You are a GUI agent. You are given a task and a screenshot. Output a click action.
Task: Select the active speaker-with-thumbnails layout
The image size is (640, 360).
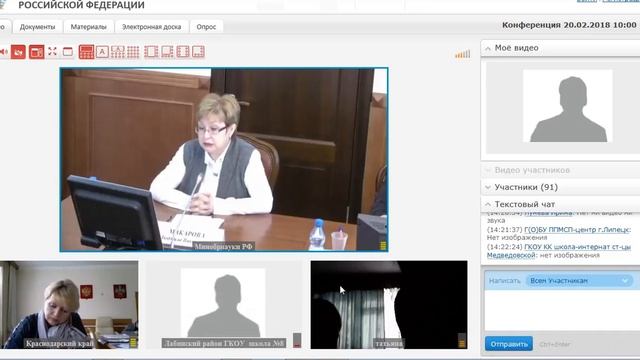coord(86,52)
